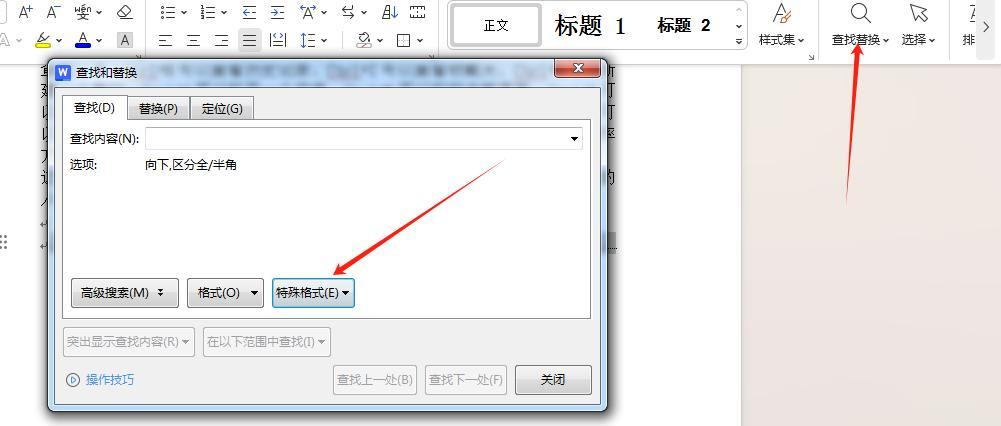Switch to the 查找(D) tab
This screenshot has height=426, width=1001.
pos(94,108)
